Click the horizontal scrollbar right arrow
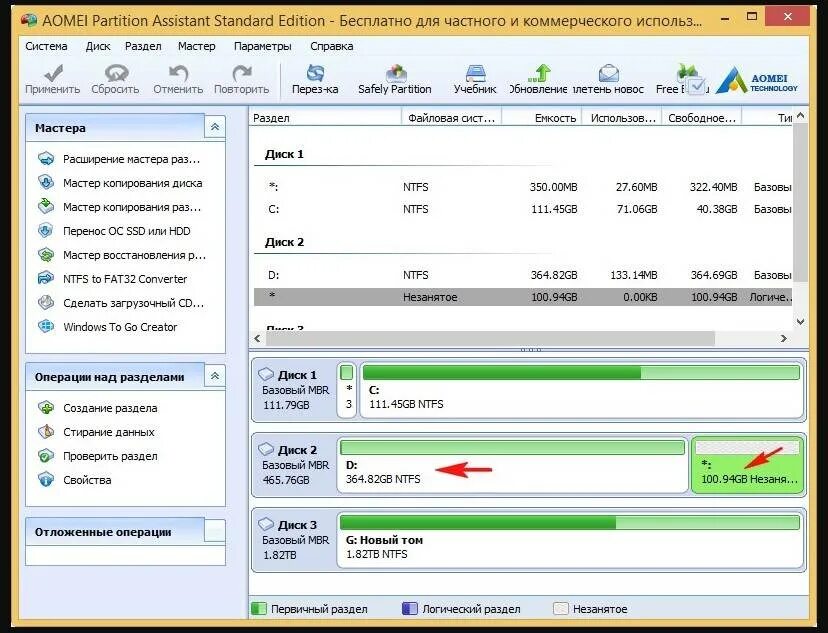 click(x=784, y=338)
